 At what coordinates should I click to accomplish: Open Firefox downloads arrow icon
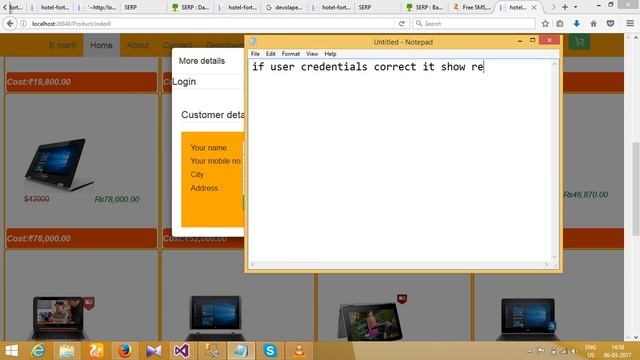pyautogui.click(x=577, y=24)
